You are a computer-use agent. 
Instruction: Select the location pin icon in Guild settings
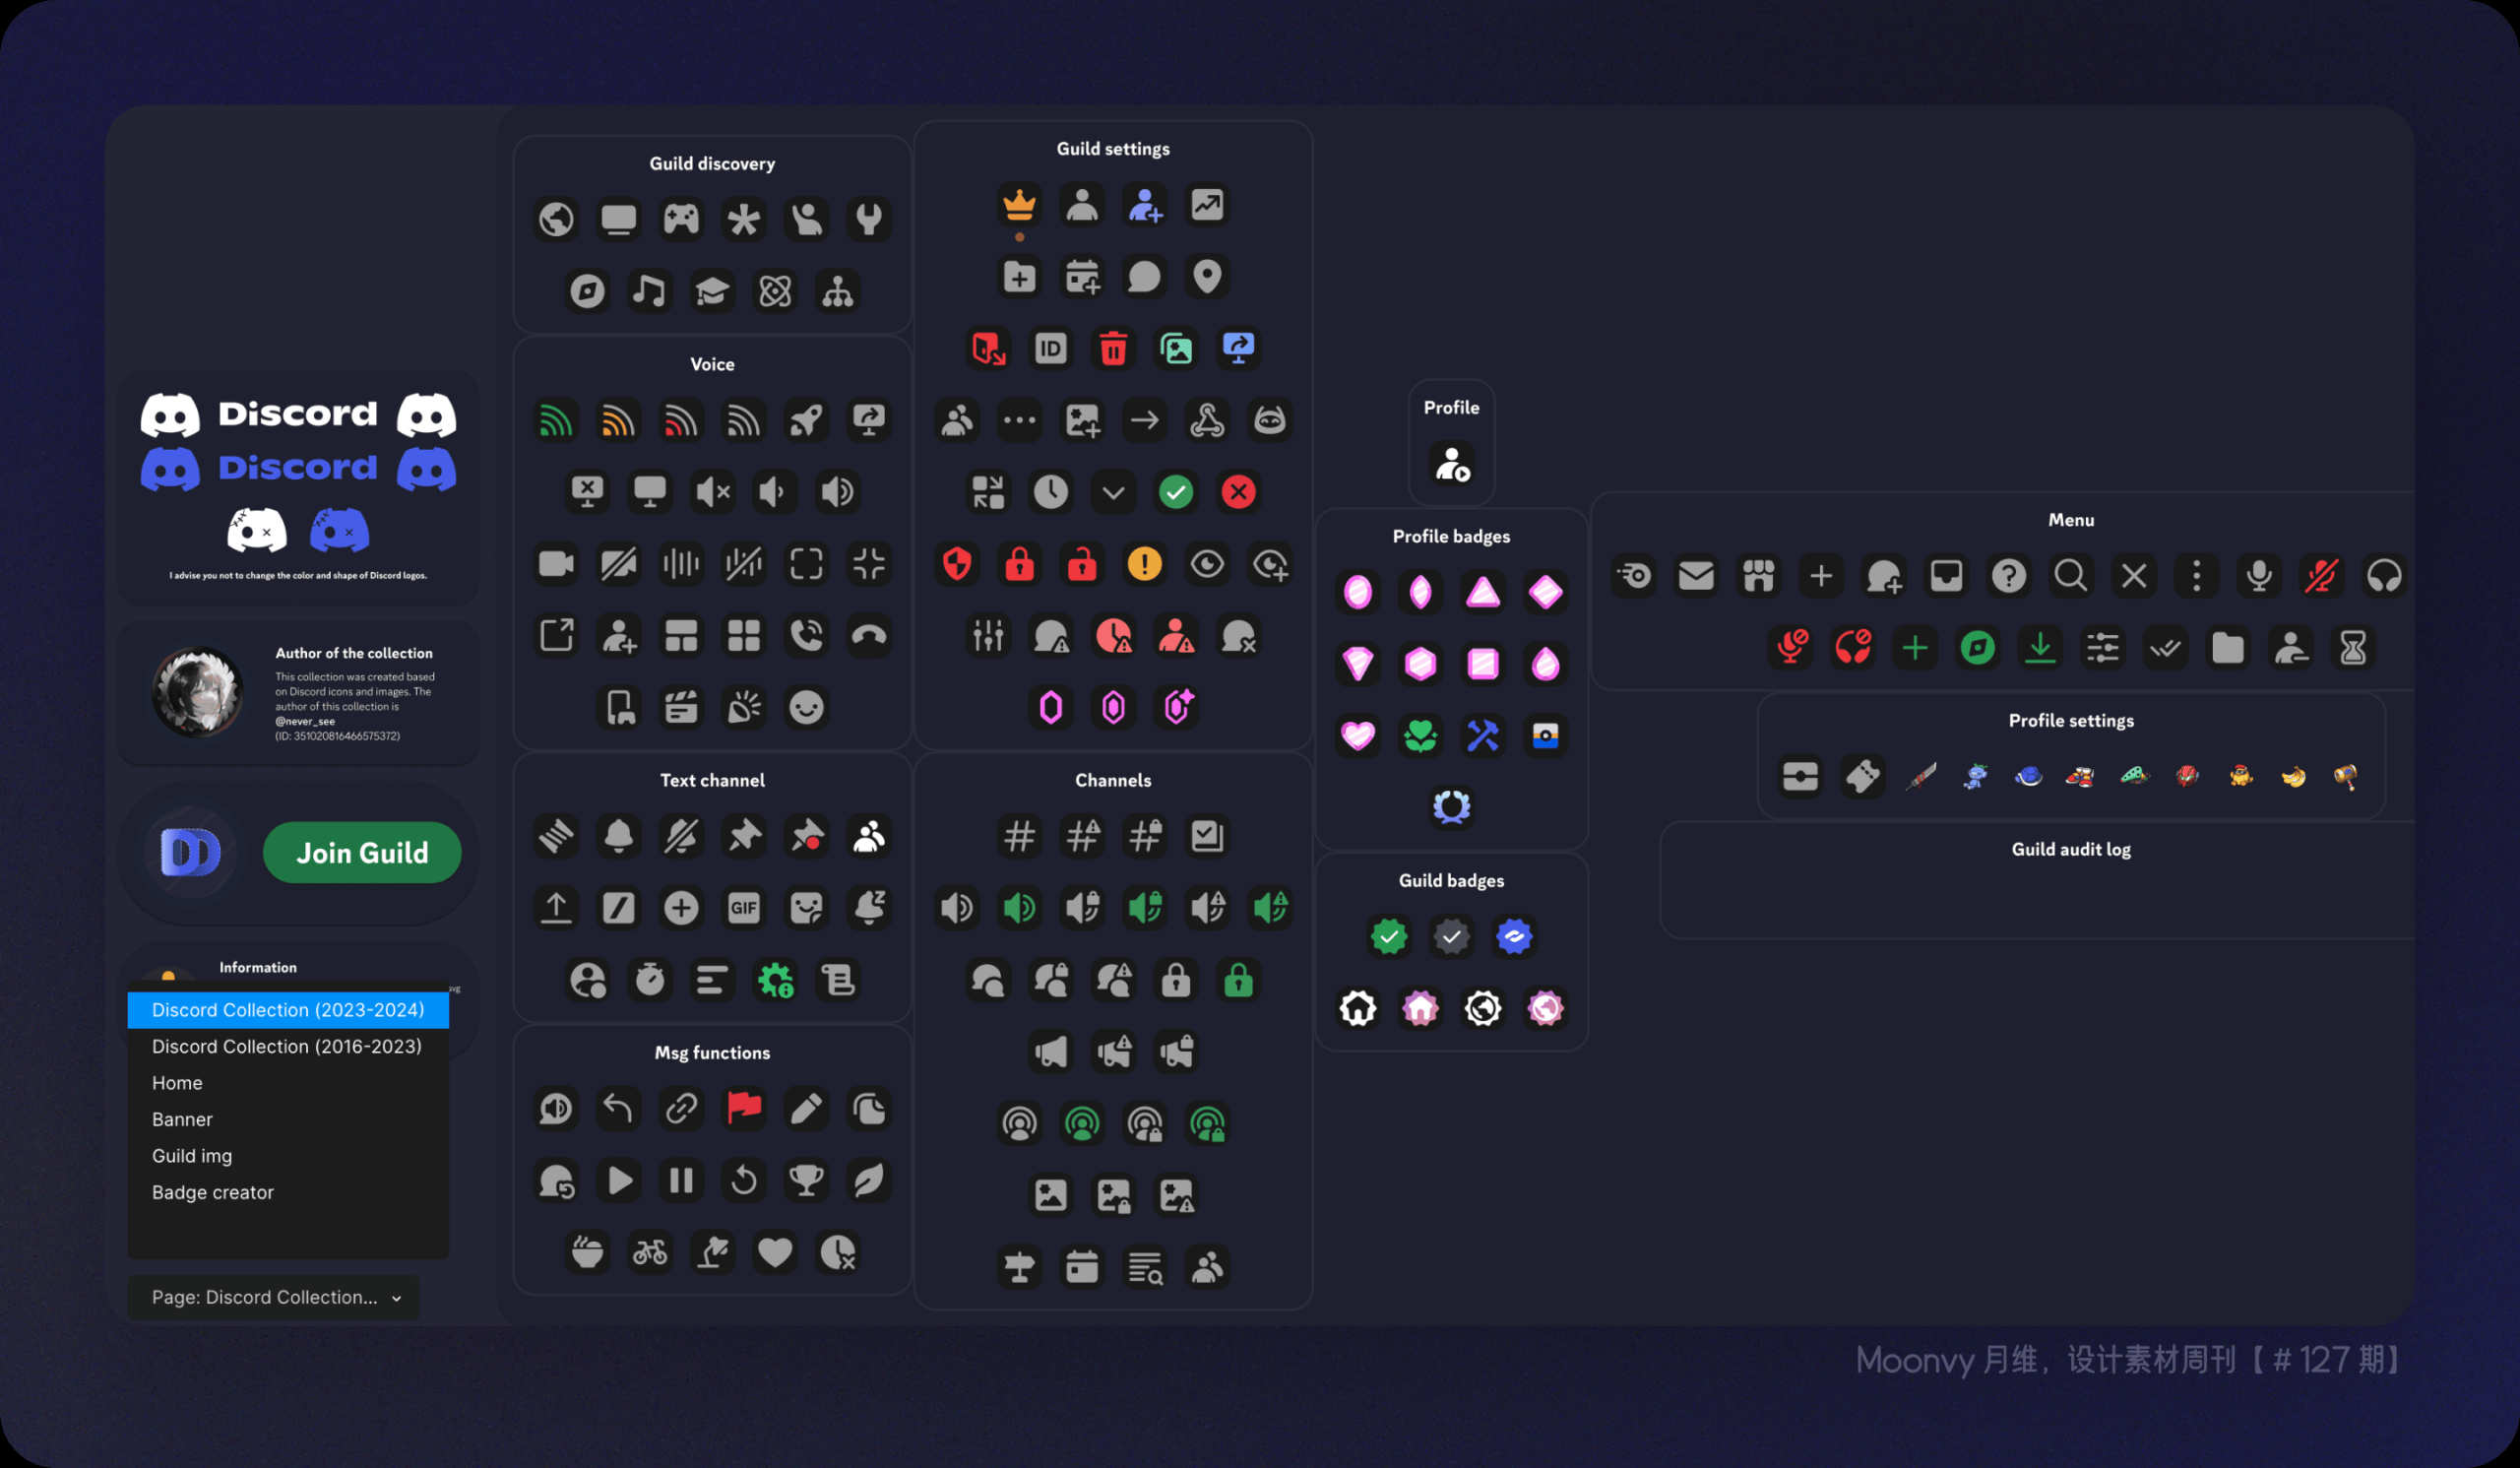click(x=1207, y=276)
